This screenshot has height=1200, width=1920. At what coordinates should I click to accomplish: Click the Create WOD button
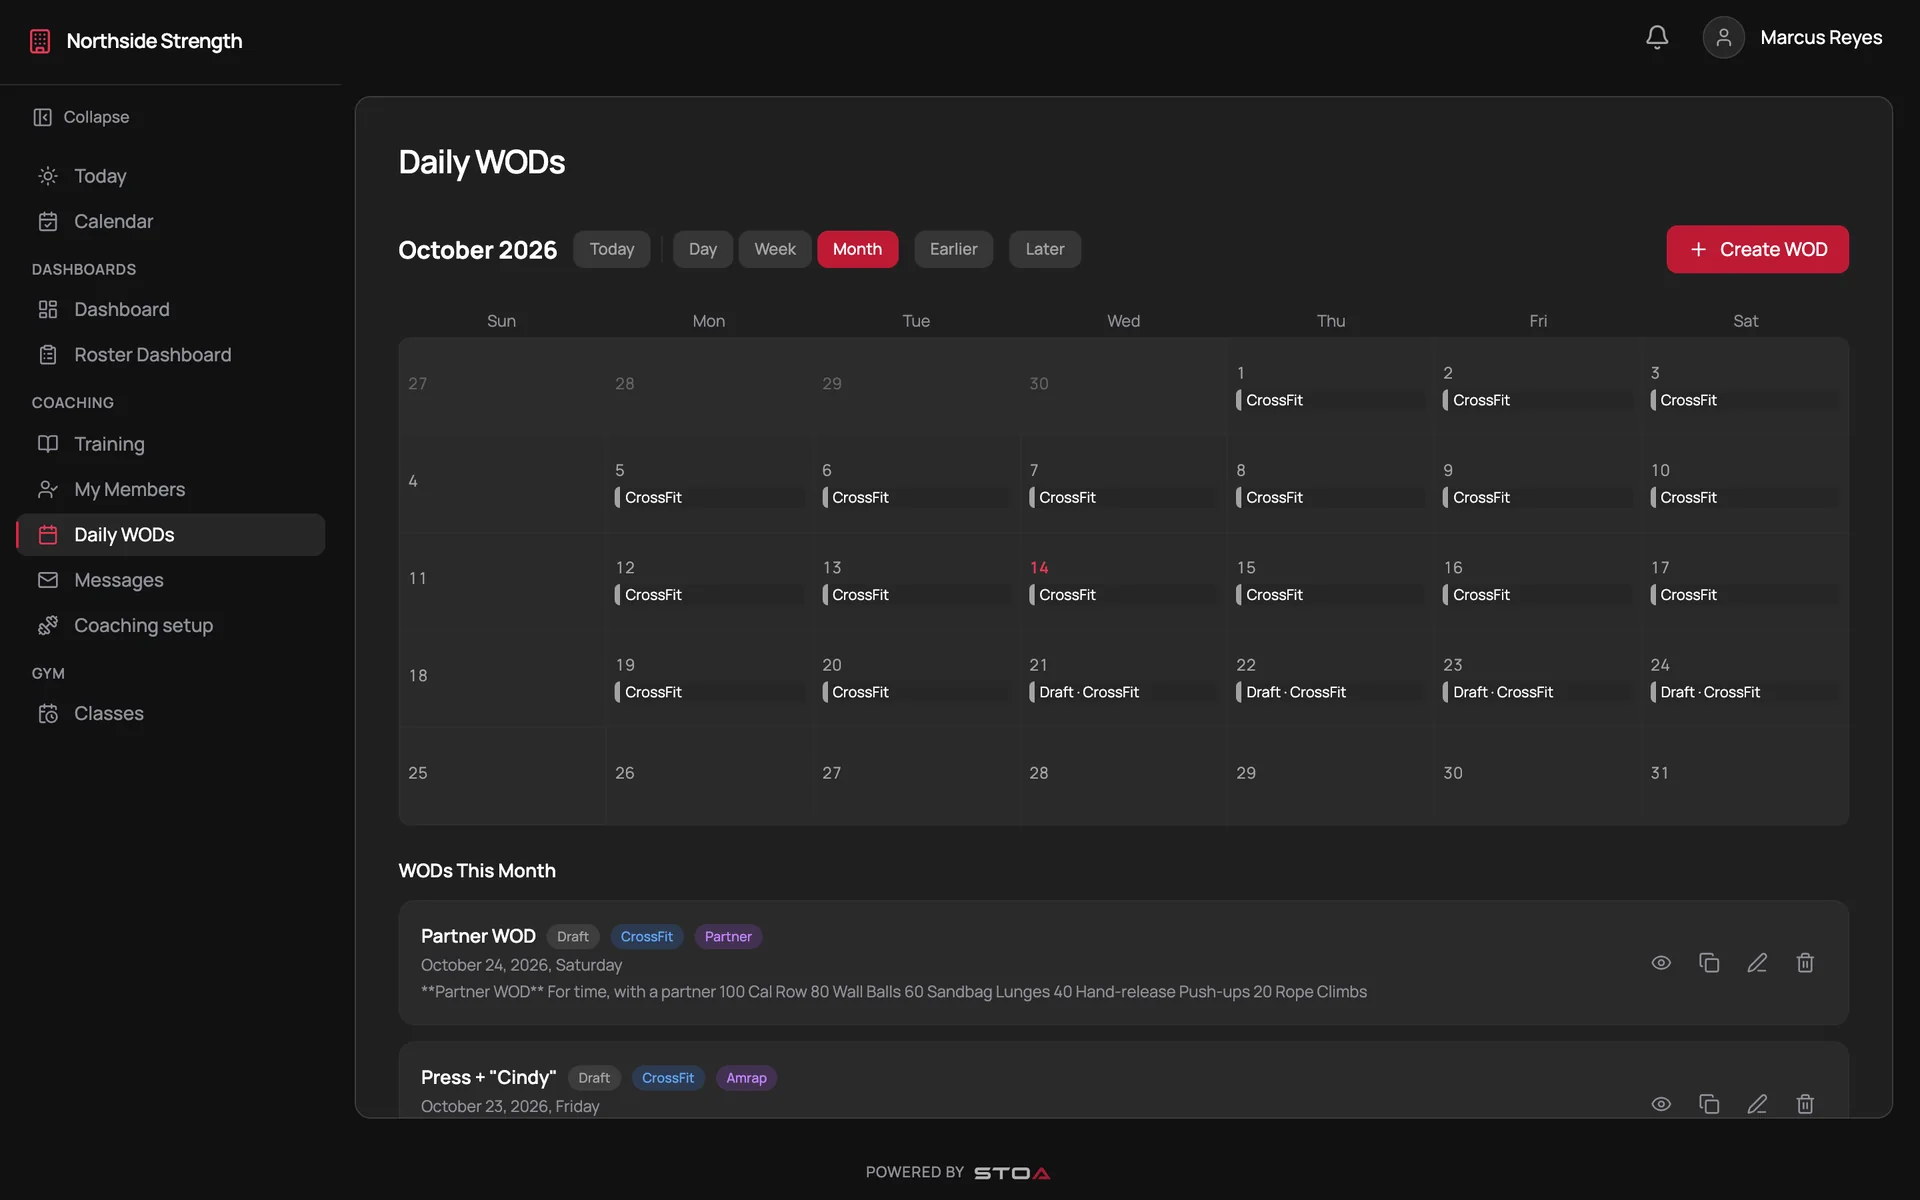click(1757, 249)
